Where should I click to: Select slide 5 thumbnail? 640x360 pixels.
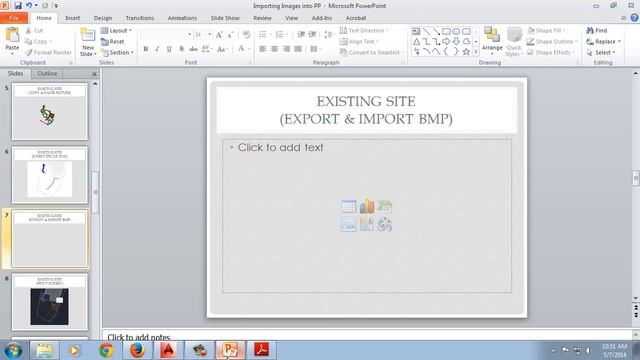tap(50, 111)
